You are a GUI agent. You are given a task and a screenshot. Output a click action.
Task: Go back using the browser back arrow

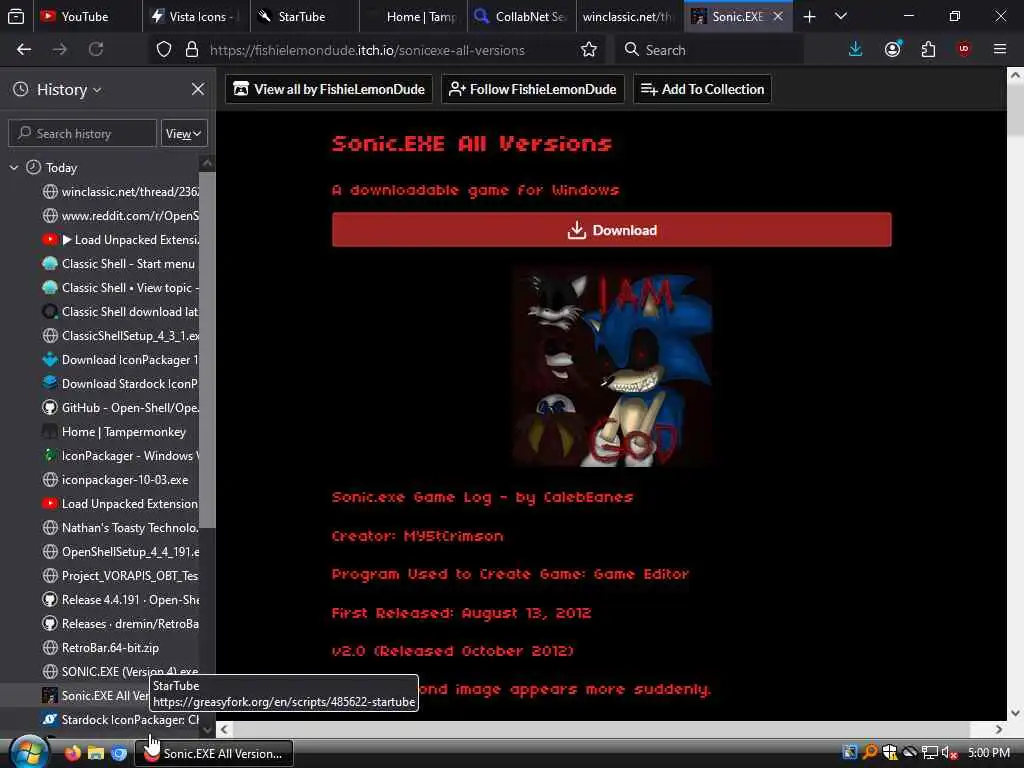click(x=24, y=50)
